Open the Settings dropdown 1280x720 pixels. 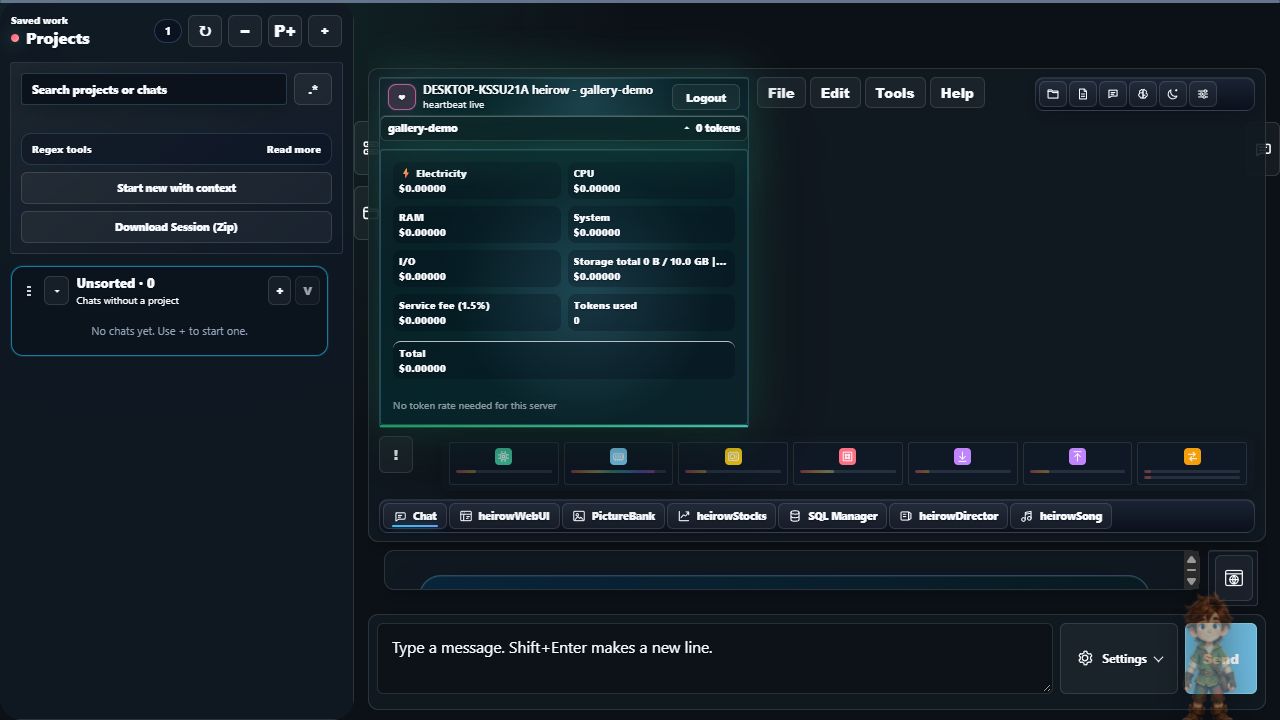pos(1119,658)
